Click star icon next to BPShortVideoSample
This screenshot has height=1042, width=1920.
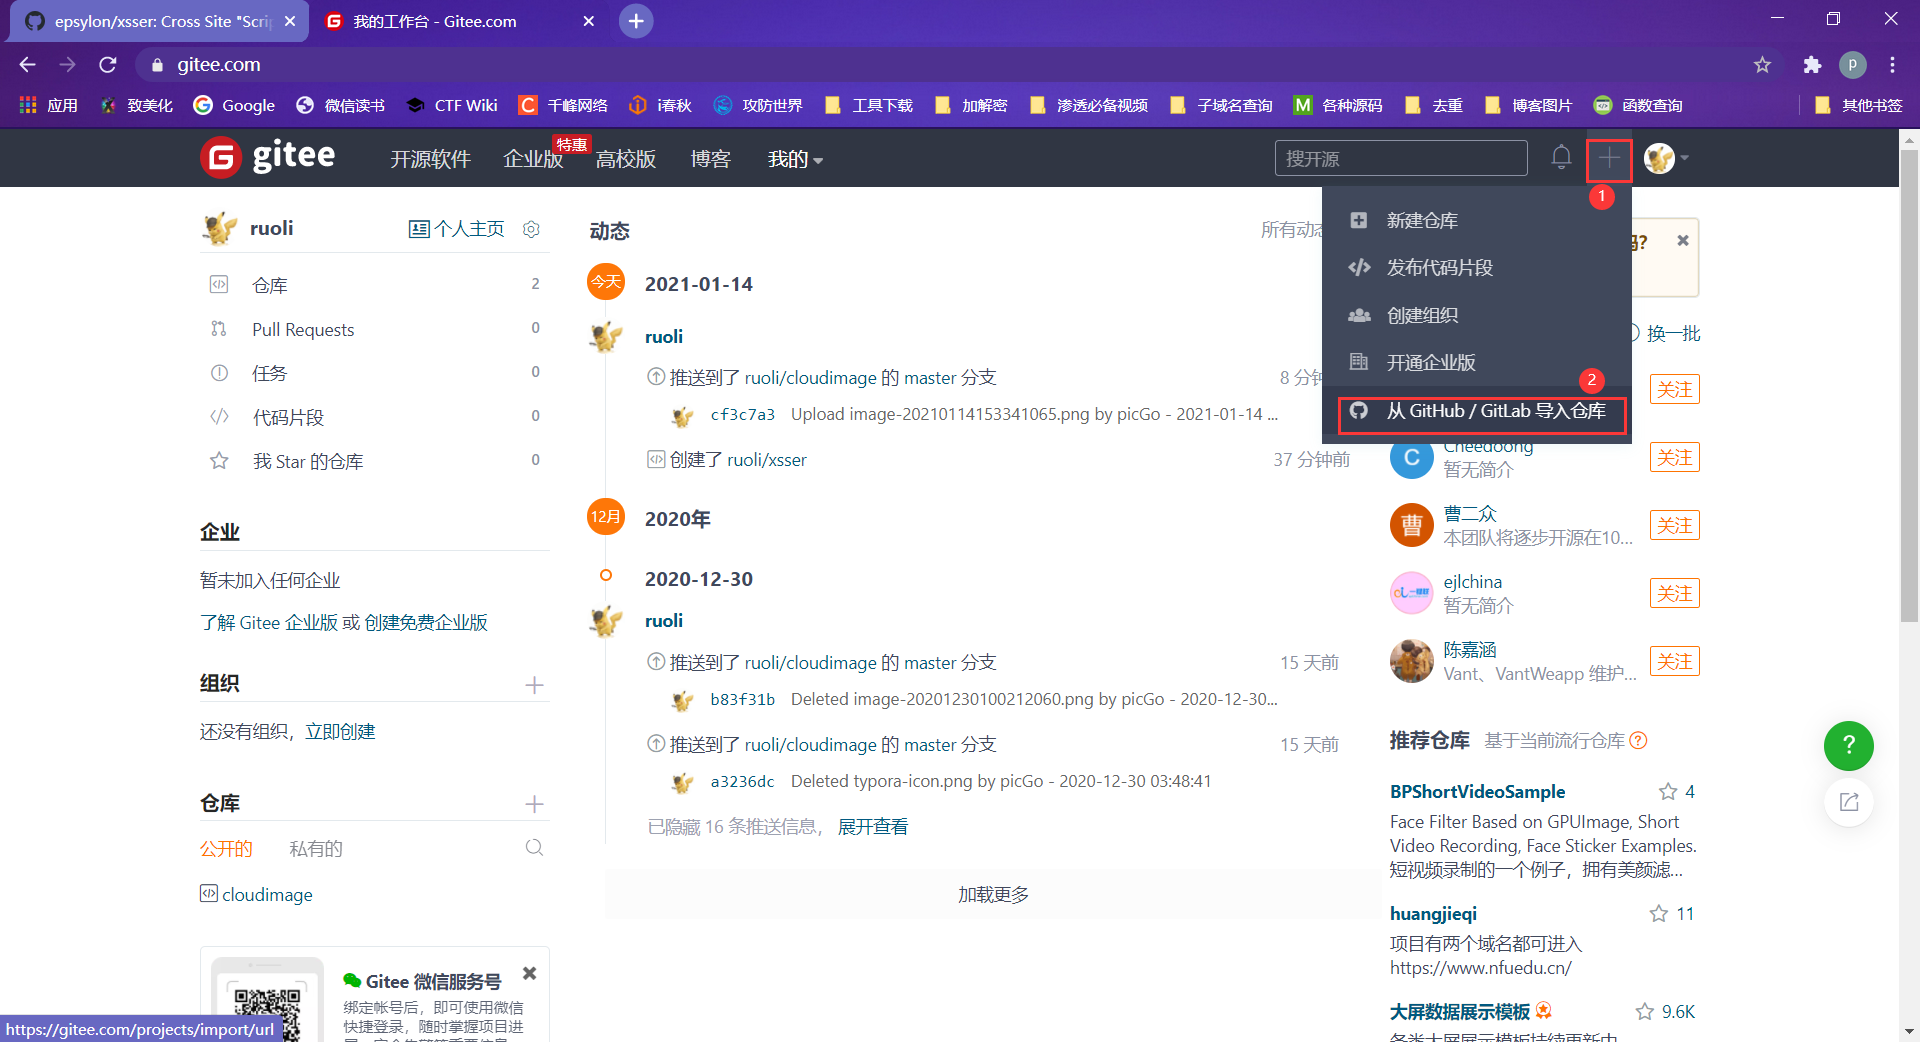(1668, 792)
